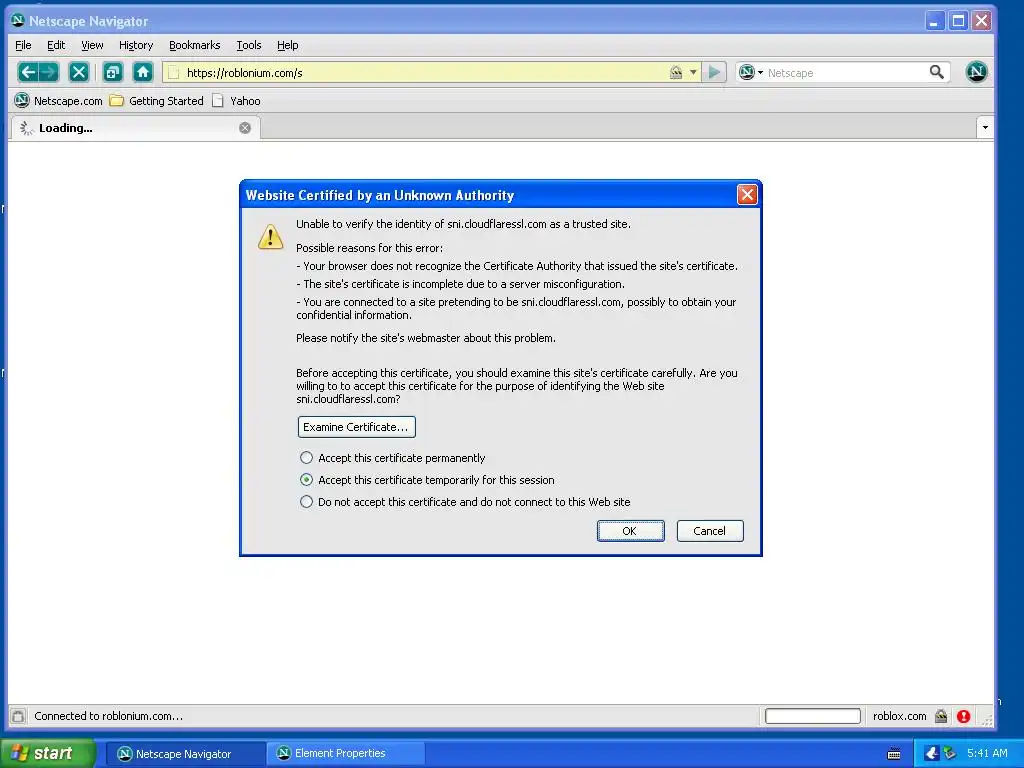Click the keyboard icon in the taskbar
Viewport: 1024px width, 768px height.
coord(894,754)
